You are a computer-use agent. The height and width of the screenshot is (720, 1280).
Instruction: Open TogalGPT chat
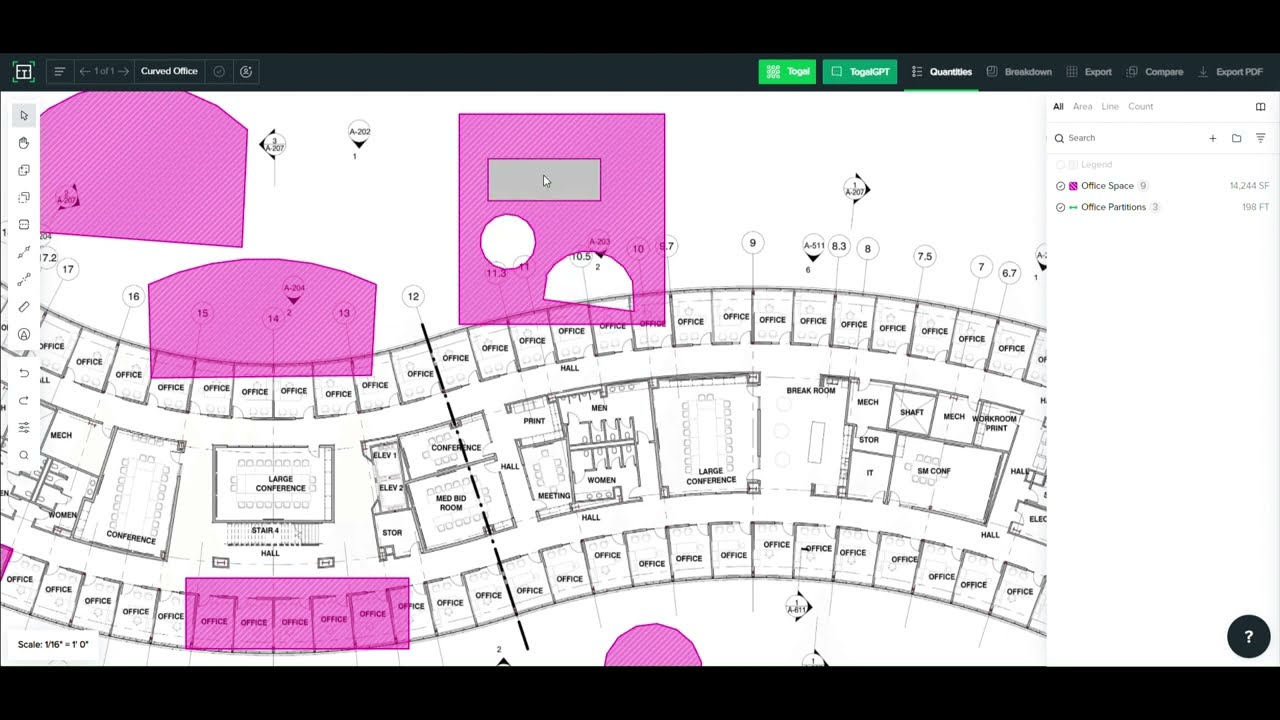(x=860, y=72)
